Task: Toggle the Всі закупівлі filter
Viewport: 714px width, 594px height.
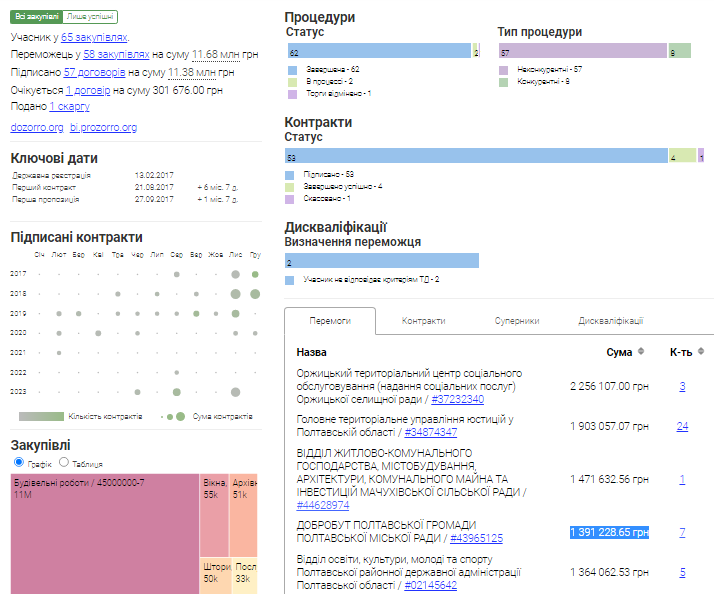Action: coord(36,17)
